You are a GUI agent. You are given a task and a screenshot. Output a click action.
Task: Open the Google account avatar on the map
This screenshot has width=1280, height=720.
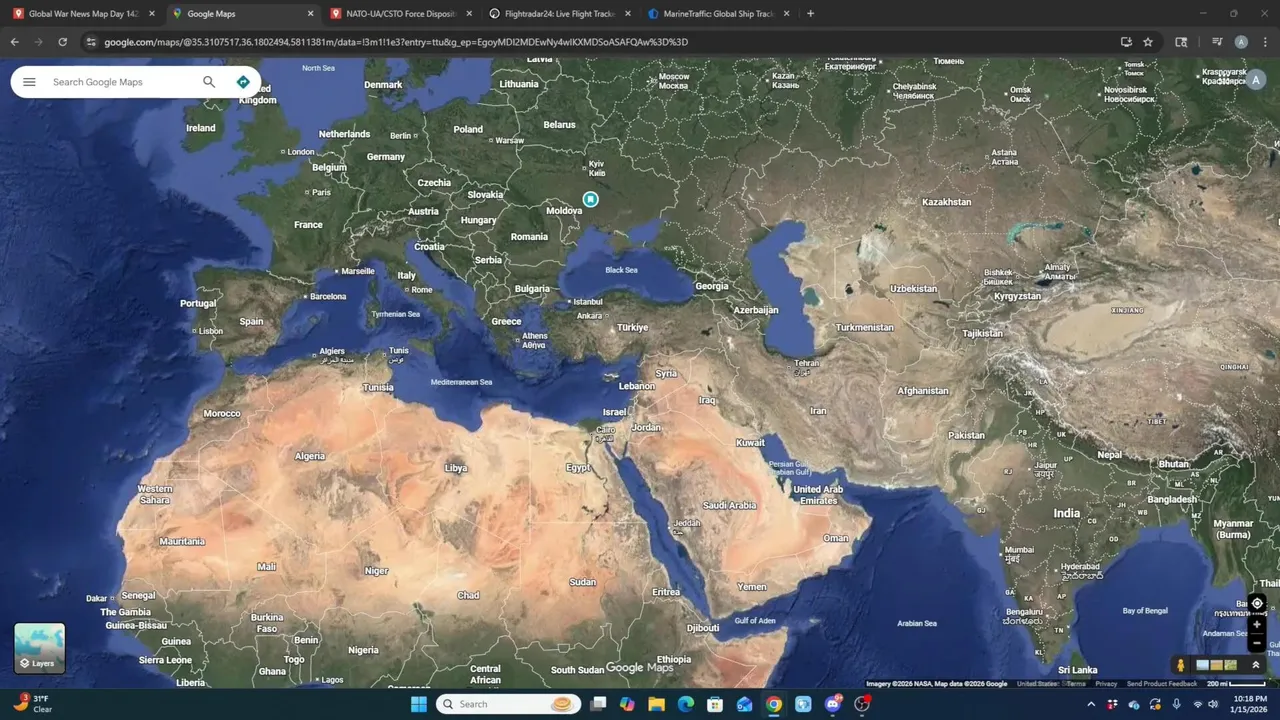coord(1256,81)
